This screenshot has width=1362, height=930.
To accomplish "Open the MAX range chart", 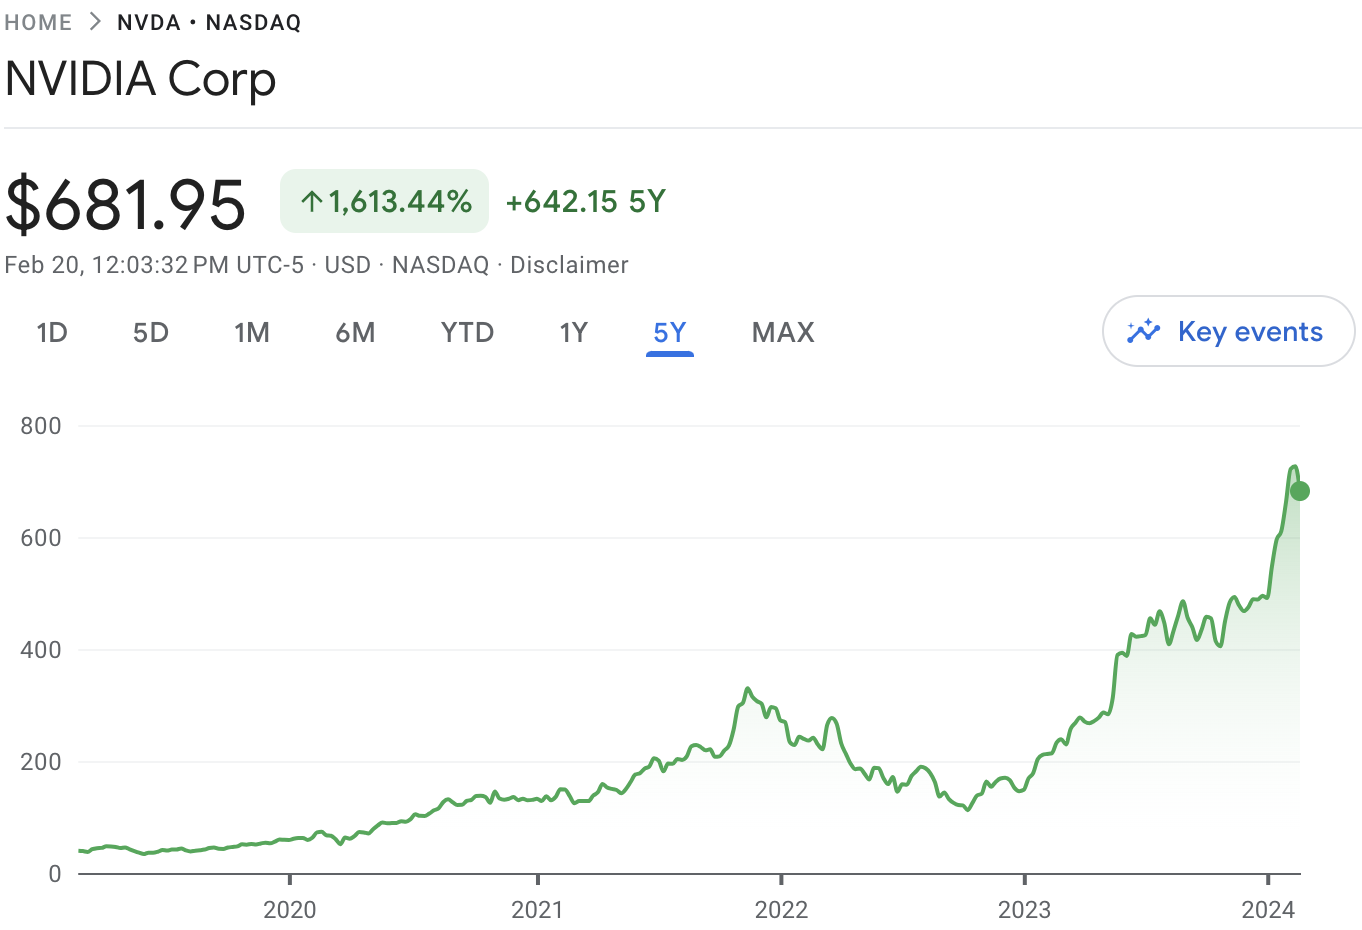I will [783, 333].
